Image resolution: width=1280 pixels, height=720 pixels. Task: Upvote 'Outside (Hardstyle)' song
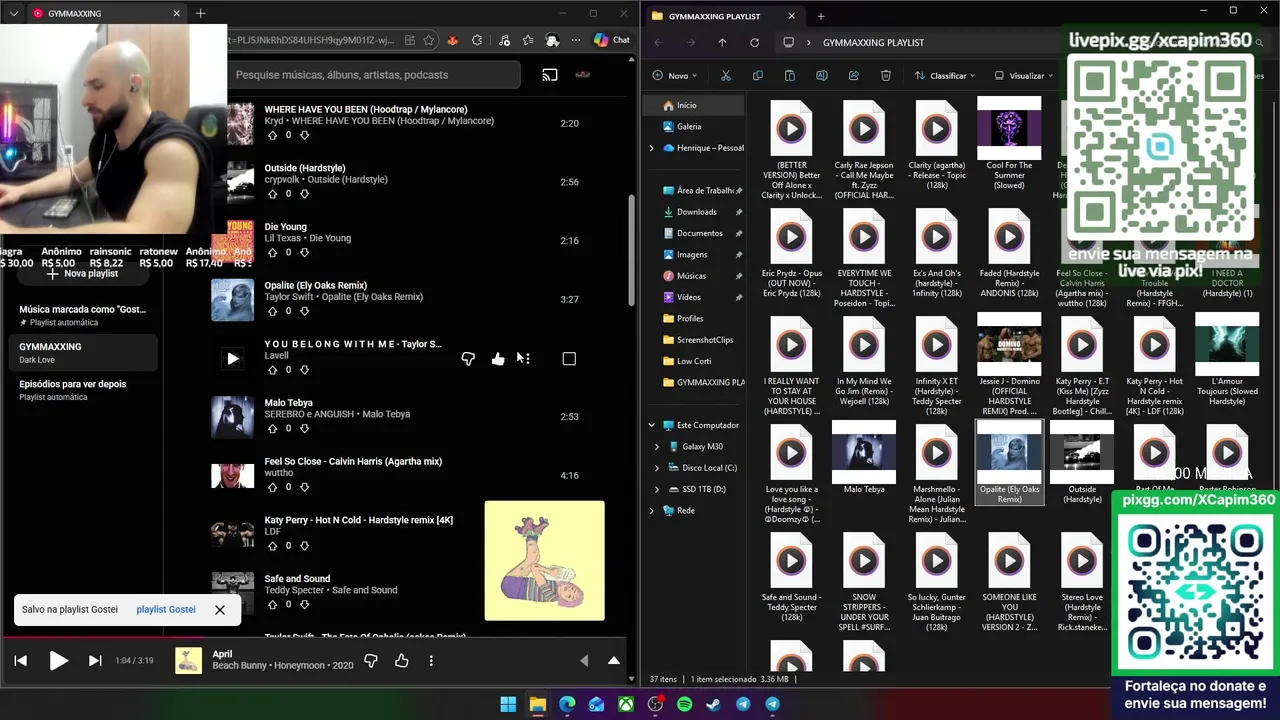[x=272, y=194]
